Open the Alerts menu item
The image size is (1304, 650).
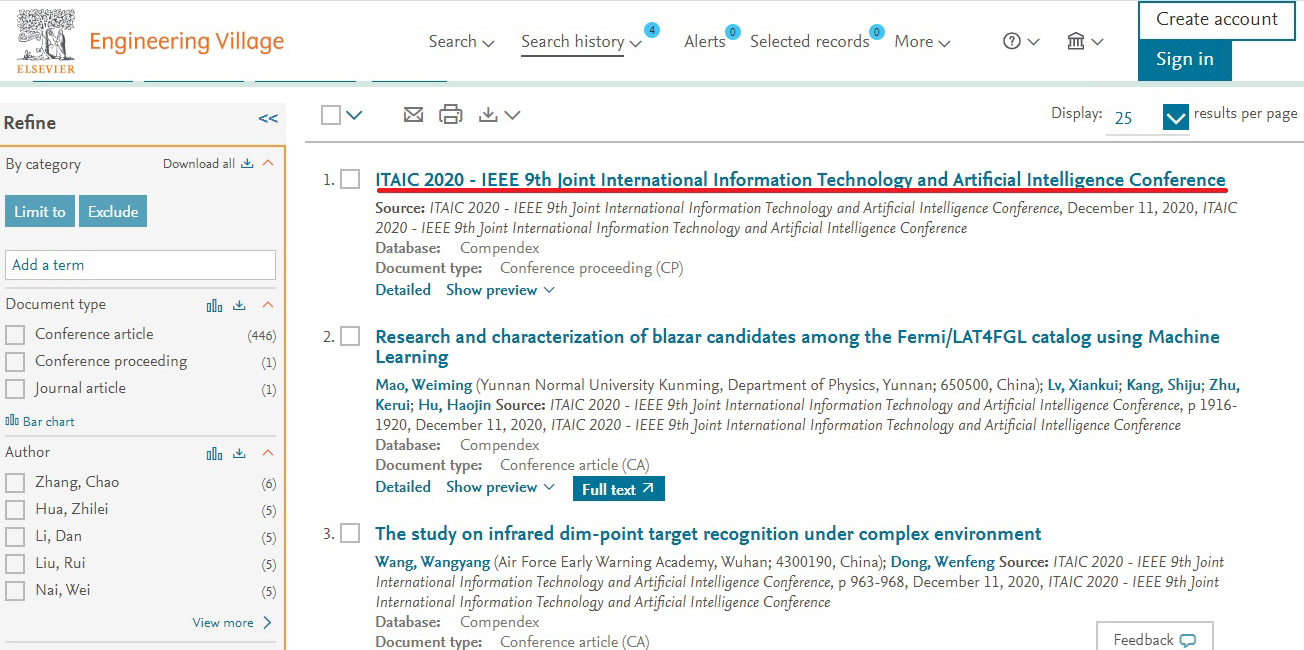coord(705,42)
